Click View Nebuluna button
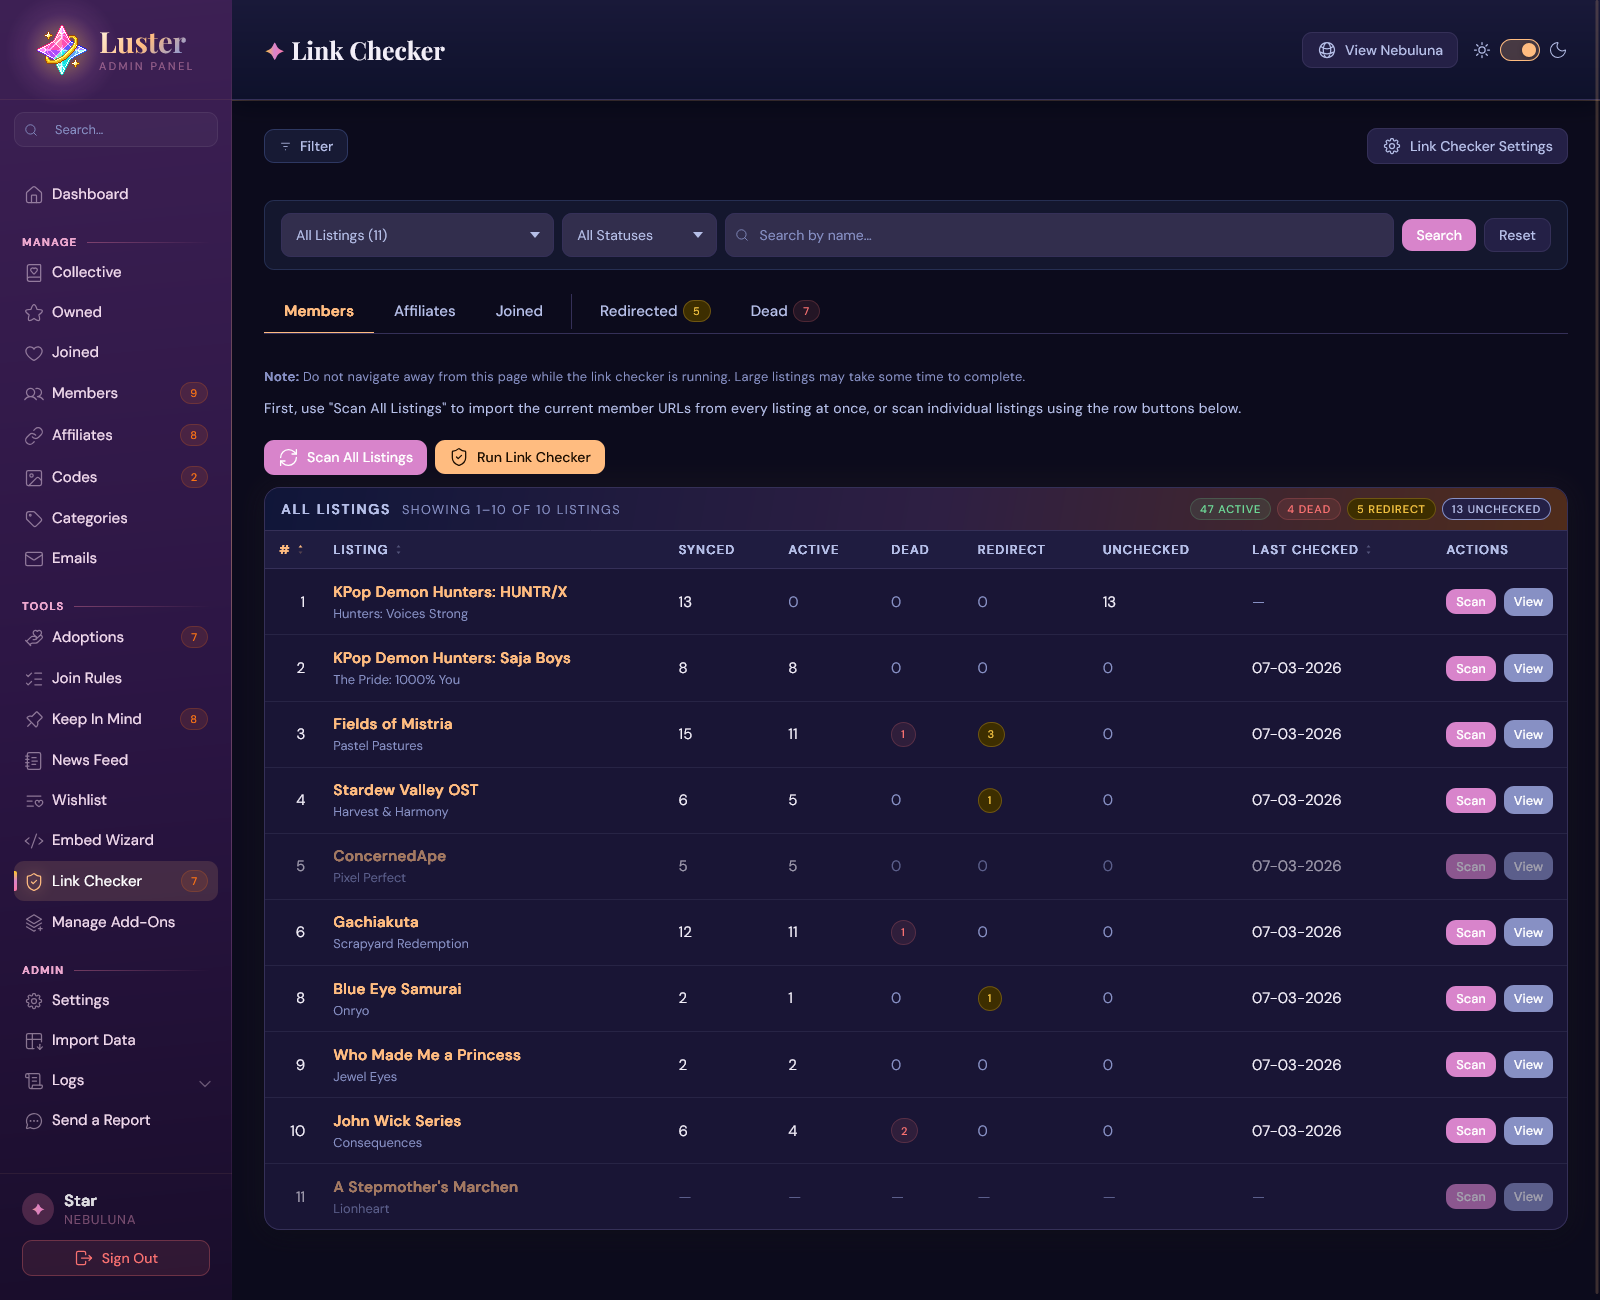Screen dimensions: 1600x1300 (1380, 50)
